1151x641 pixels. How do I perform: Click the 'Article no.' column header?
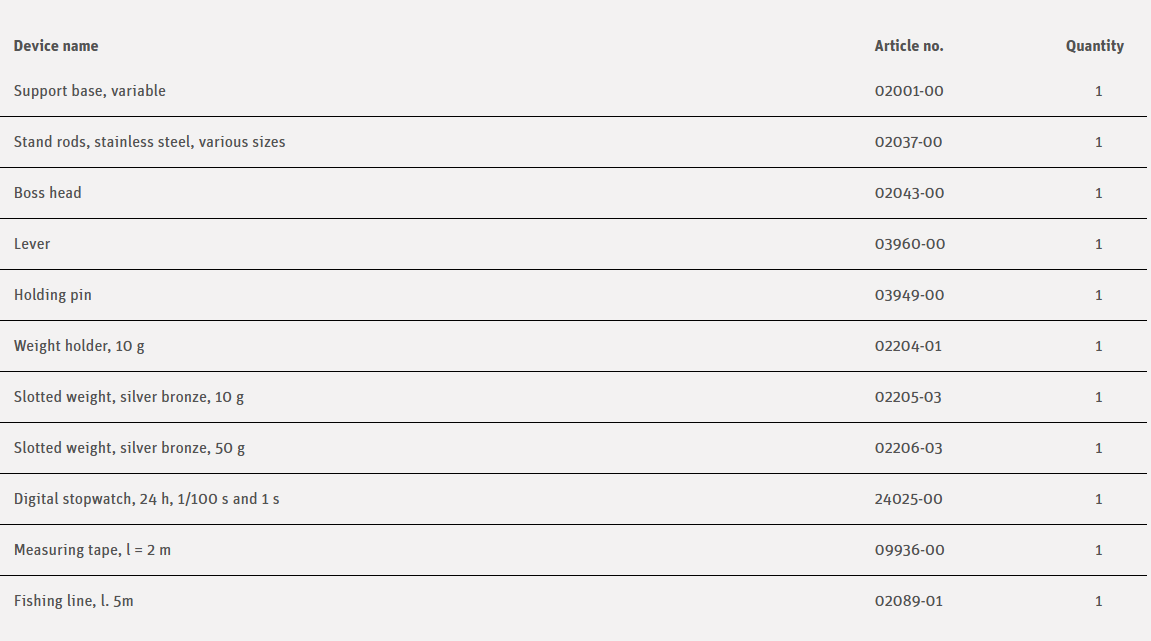909,46
